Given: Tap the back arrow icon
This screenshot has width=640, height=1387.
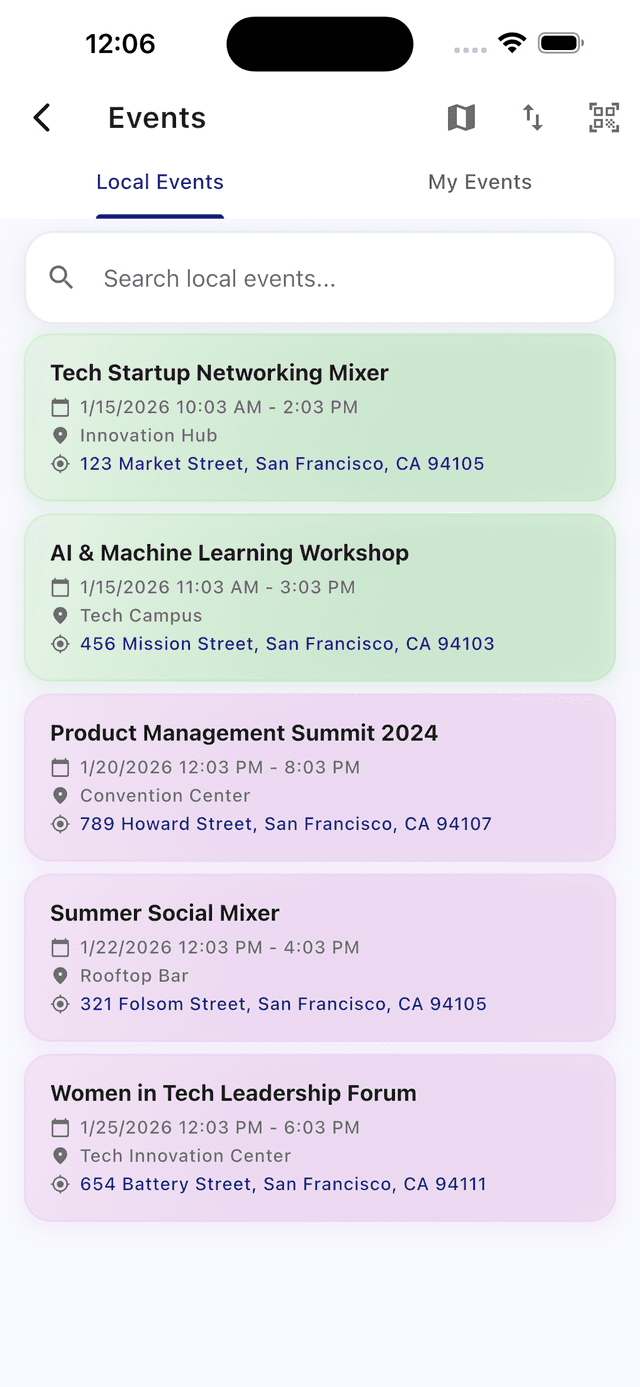Looking at the screenshot, I should [42, 118].
